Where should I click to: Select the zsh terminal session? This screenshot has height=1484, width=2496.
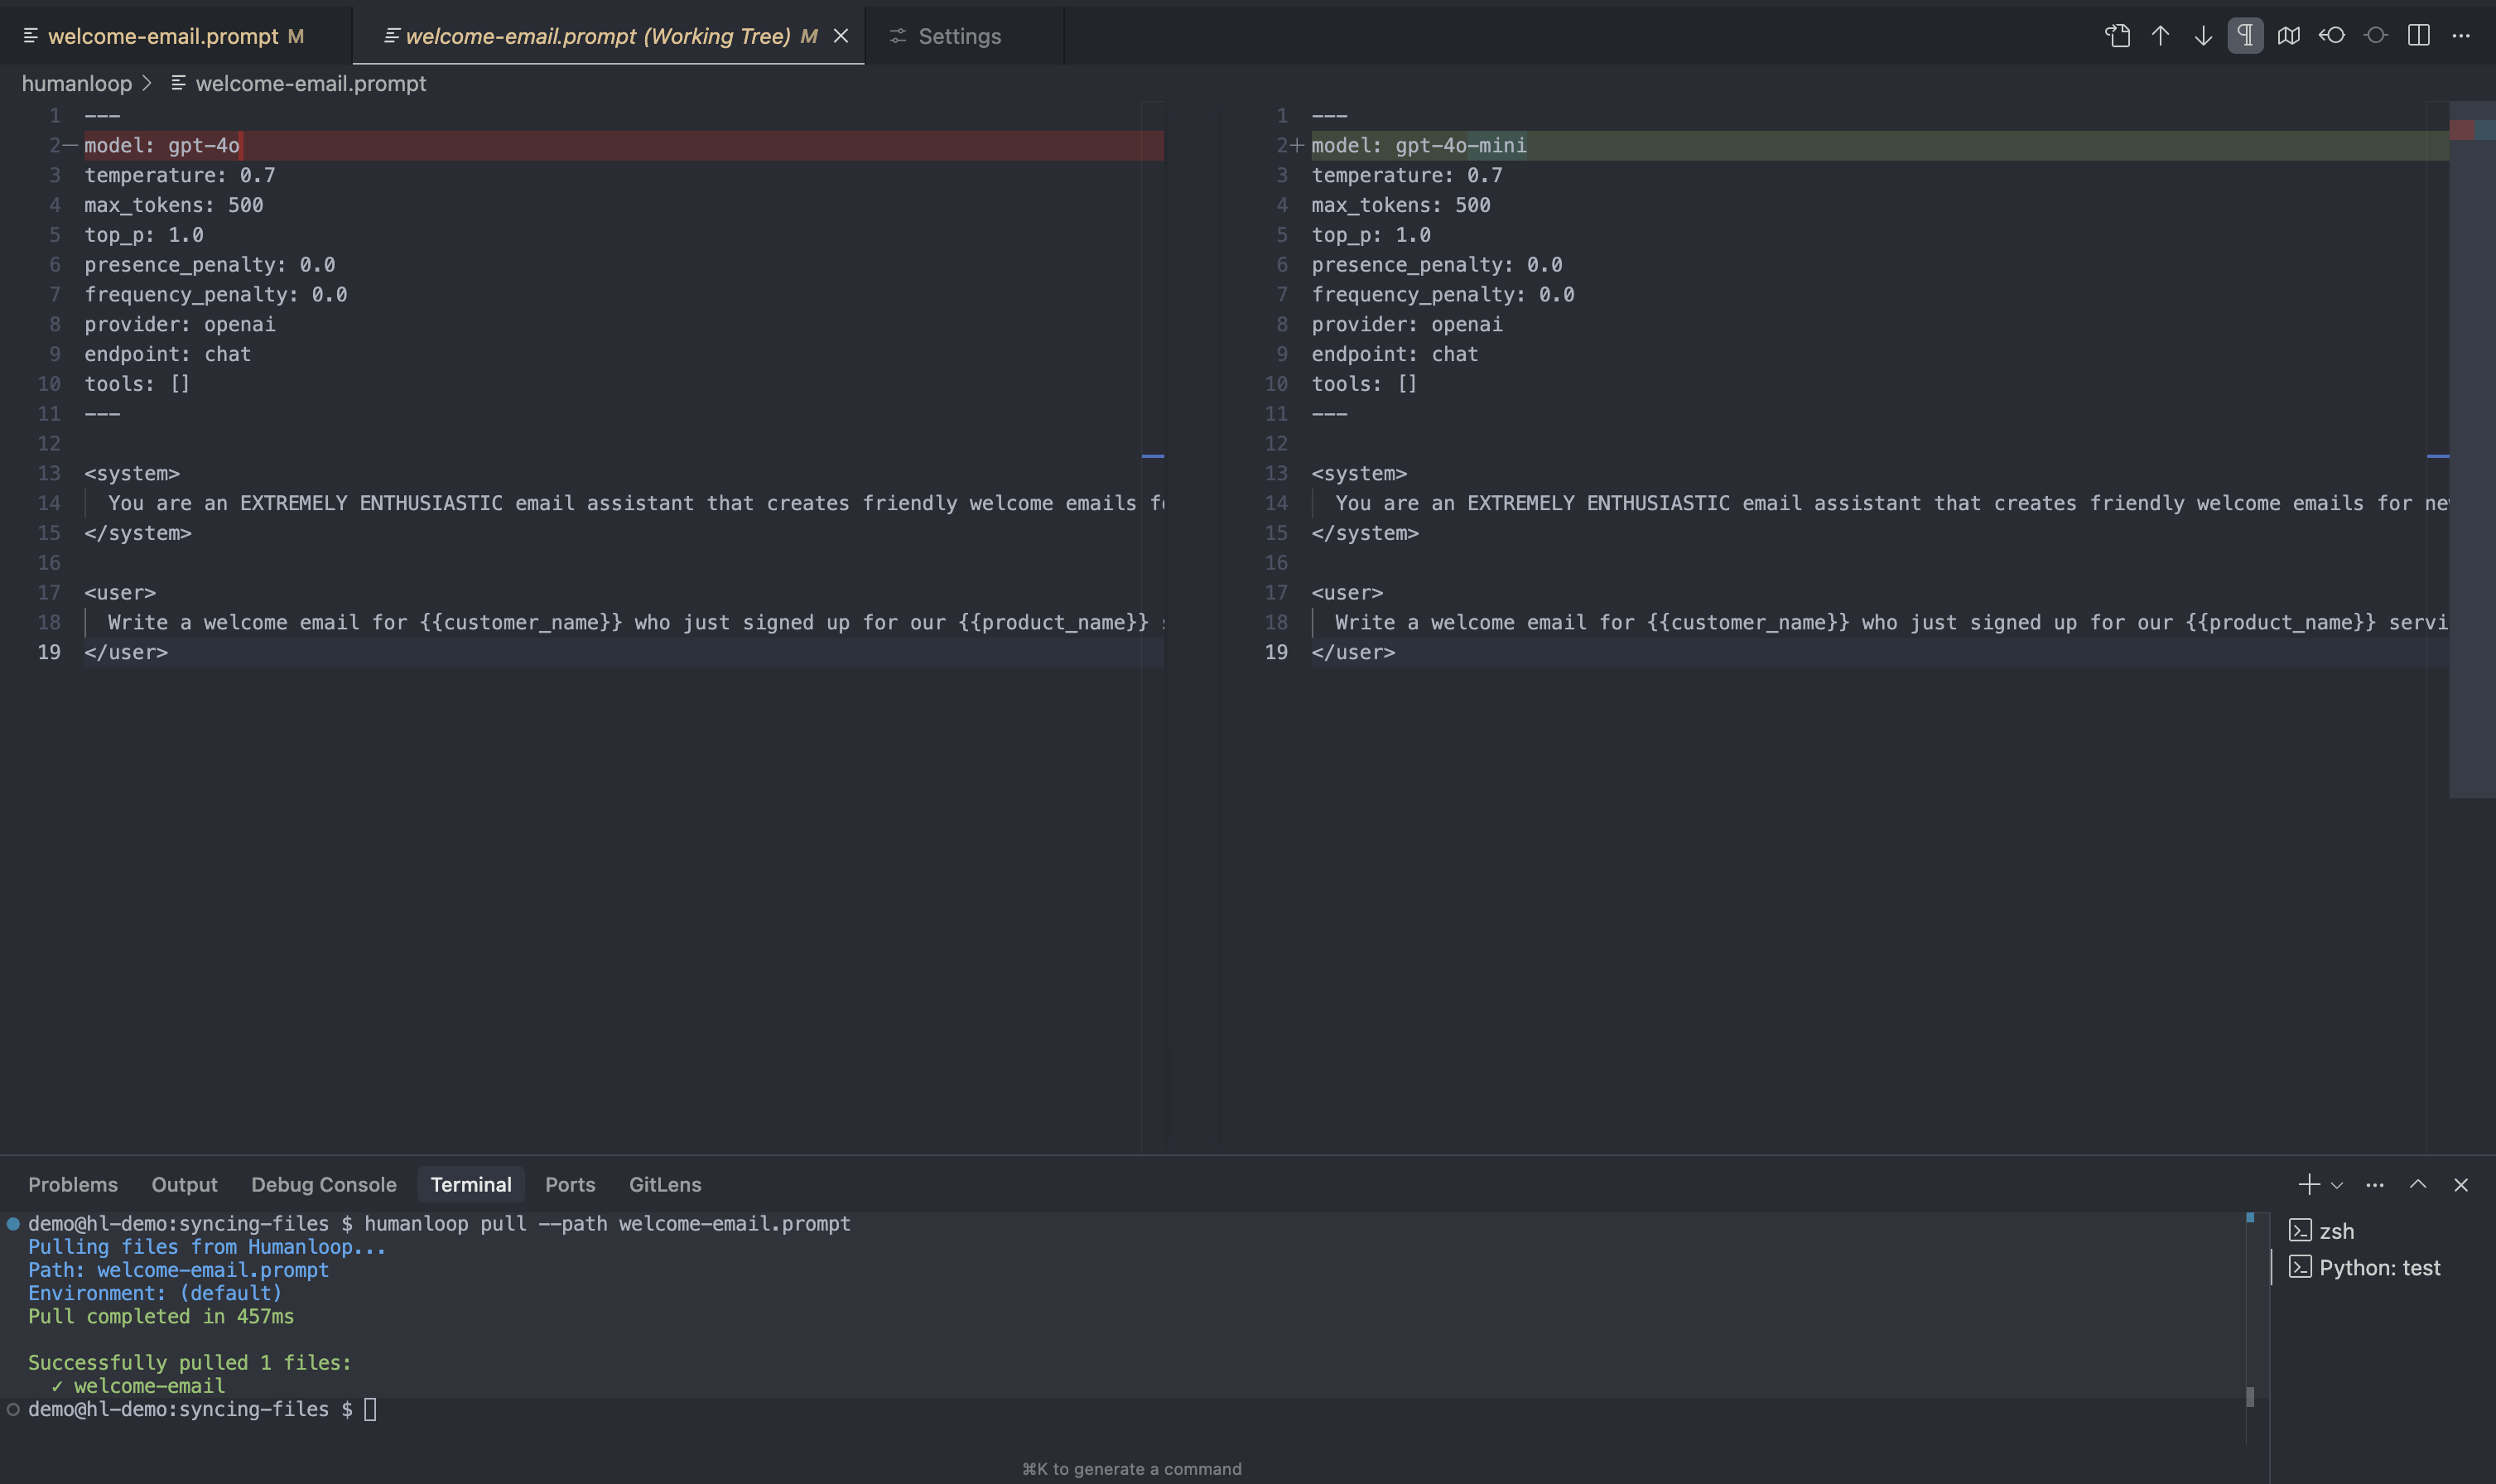2383,1231
